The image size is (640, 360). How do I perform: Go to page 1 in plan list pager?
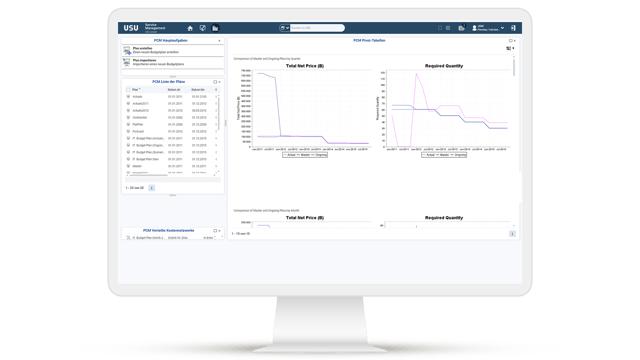click(152, 188)
